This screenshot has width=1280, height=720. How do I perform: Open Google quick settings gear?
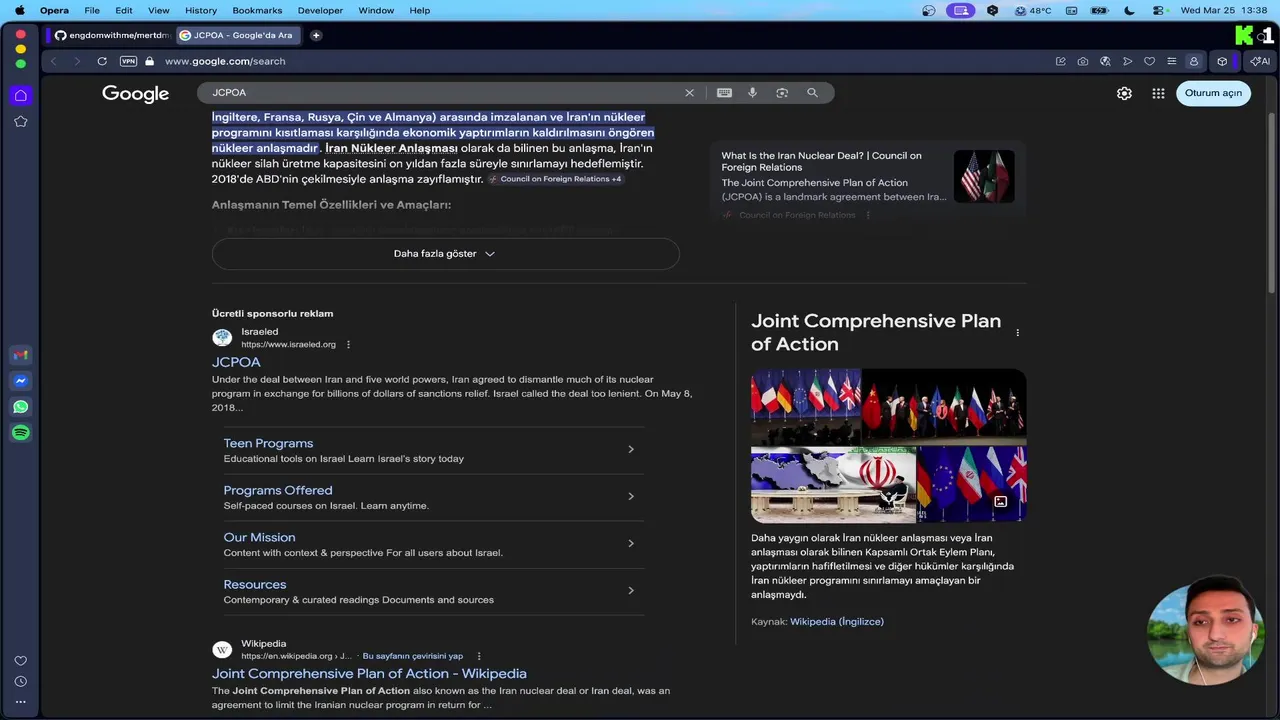(x=1124, y=93)
